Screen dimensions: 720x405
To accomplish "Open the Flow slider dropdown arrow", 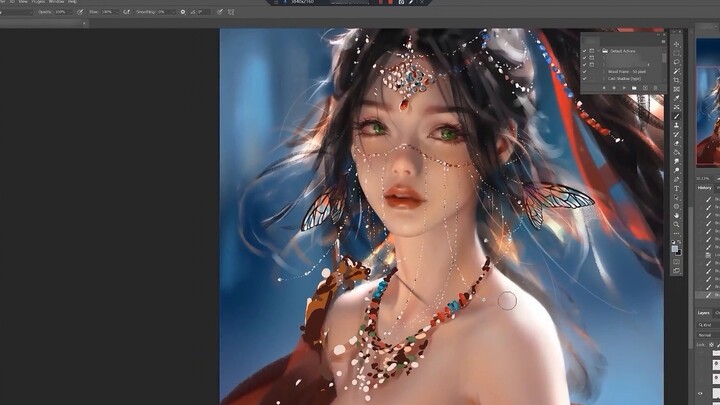I will (117, 12).
